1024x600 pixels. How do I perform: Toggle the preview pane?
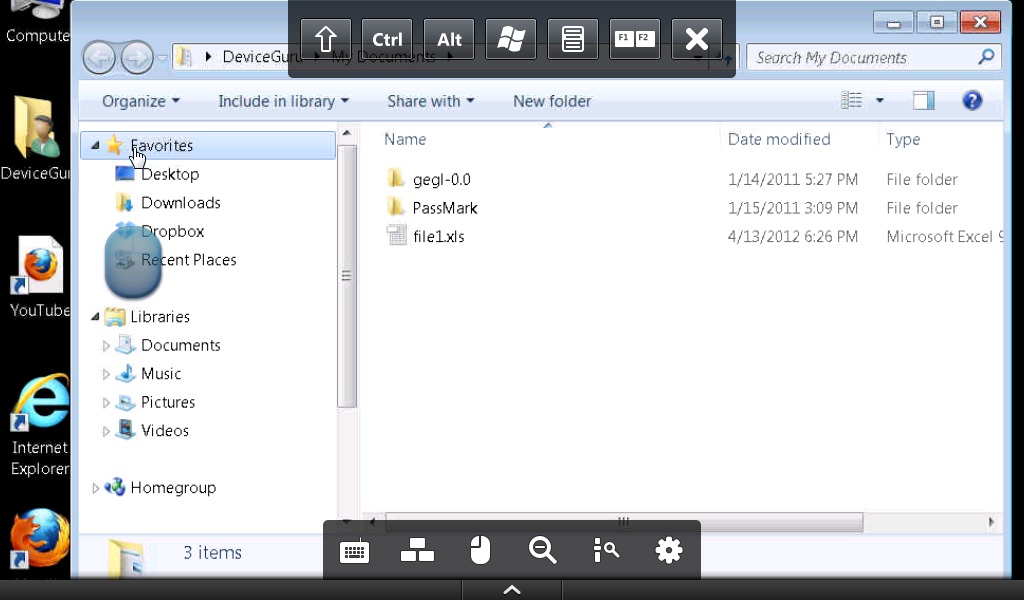click(x=923, y=101)
